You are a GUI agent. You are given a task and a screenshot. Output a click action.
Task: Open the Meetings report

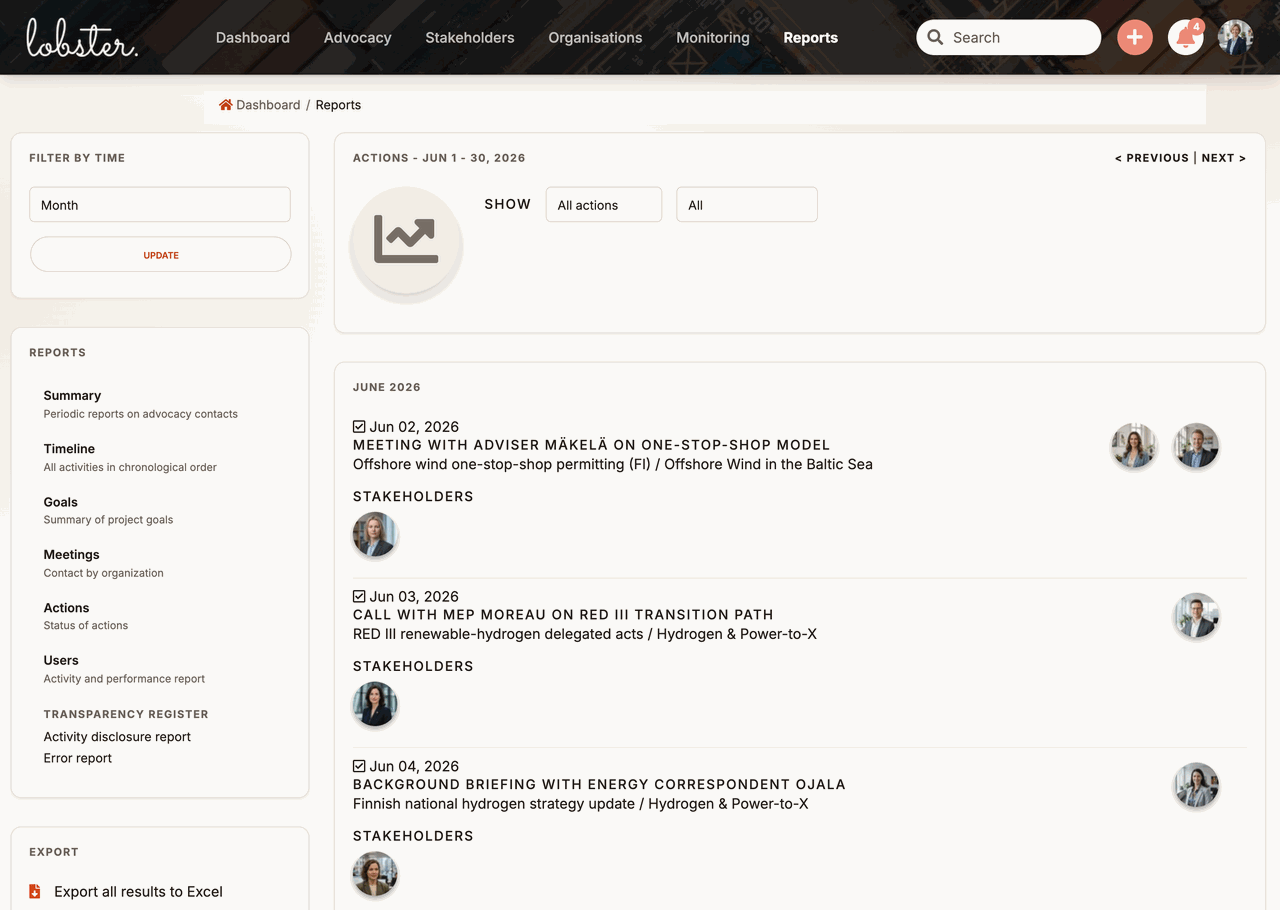pos(71,555)
